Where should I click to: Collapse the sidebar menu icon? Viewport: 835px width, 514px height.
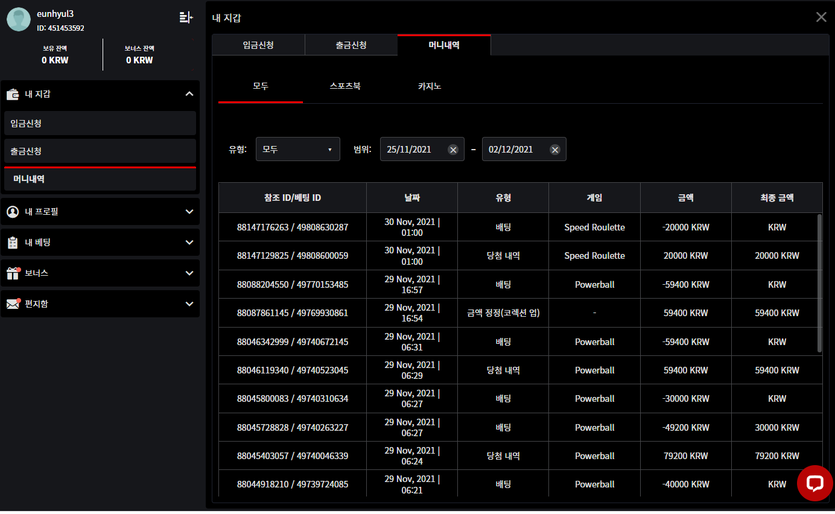tap(185, 18)
